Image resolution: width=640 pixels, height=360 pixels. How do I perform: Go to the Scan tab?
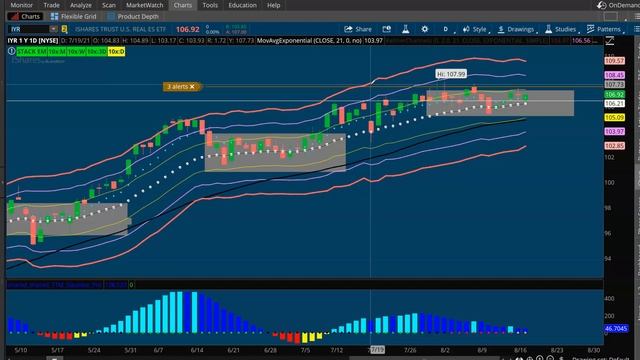109,5
